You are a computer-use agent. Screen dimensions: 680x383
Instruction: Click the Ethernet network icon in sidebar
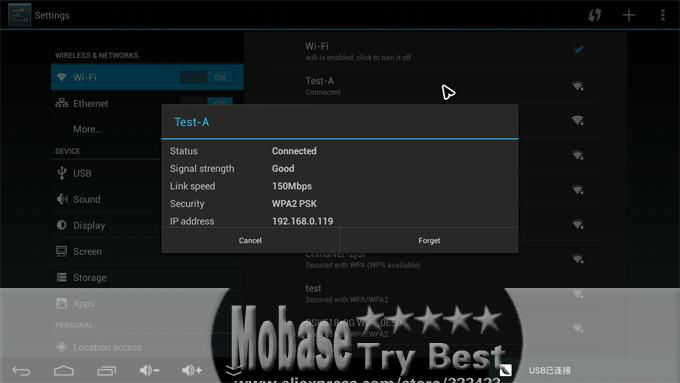coord(62,103)
